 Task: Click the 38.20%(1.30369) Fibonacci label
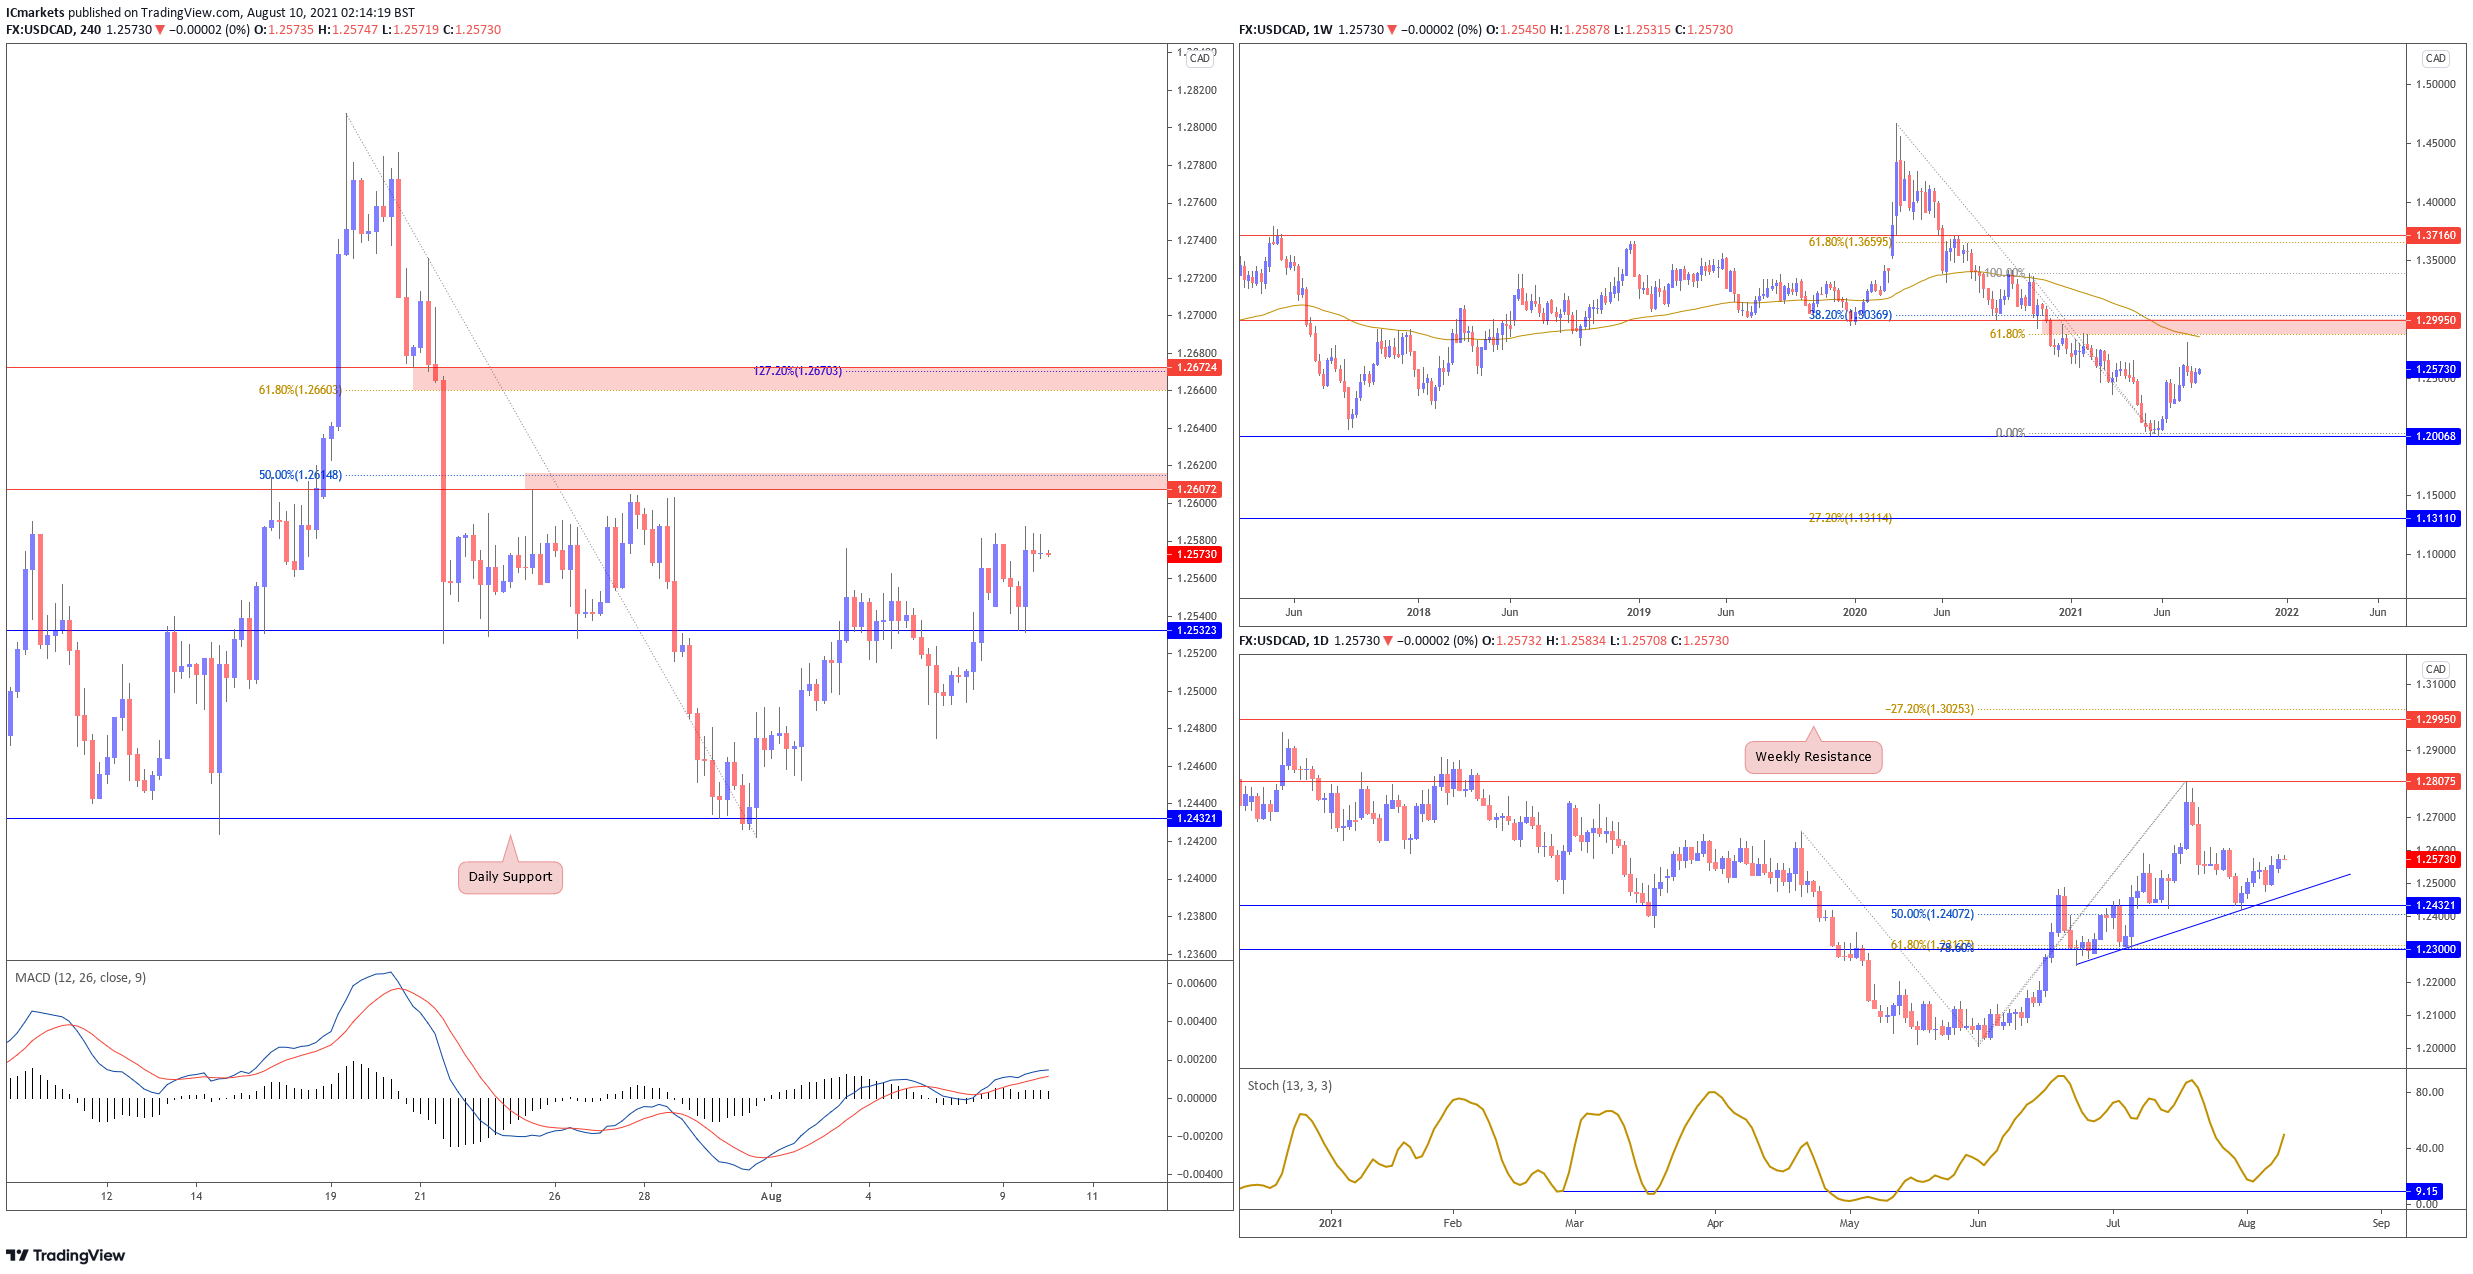(x=1850, y=315)
